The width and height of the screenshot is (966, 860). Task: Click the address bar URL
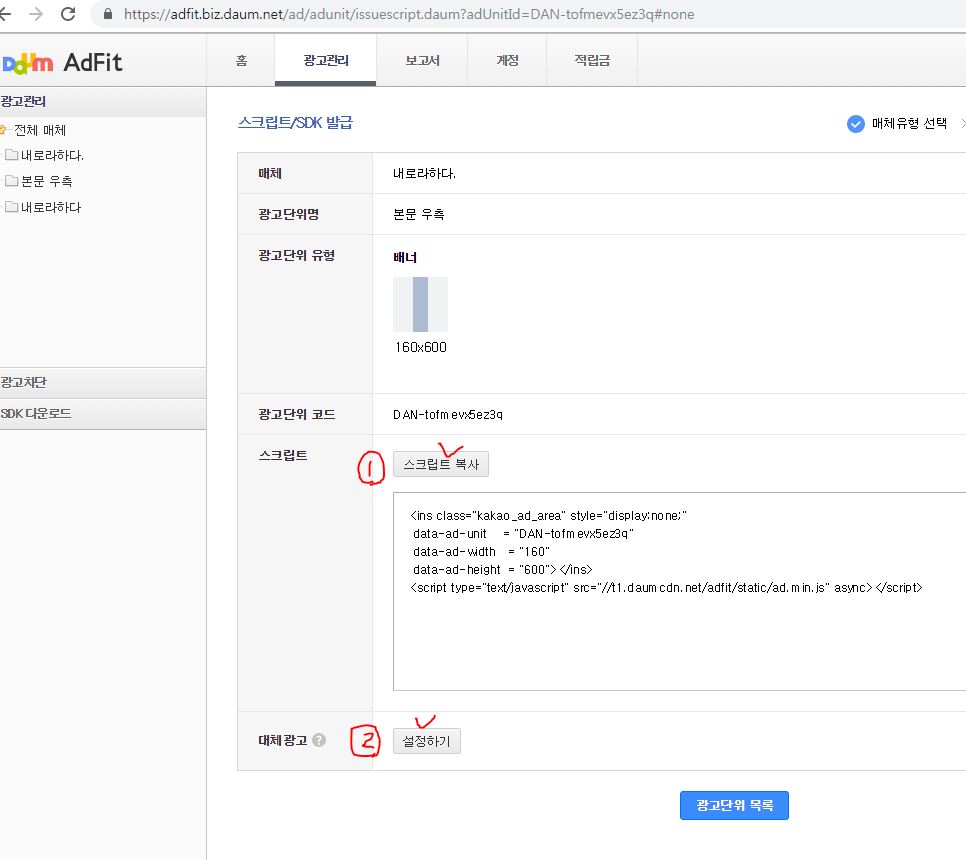point(408,14)
